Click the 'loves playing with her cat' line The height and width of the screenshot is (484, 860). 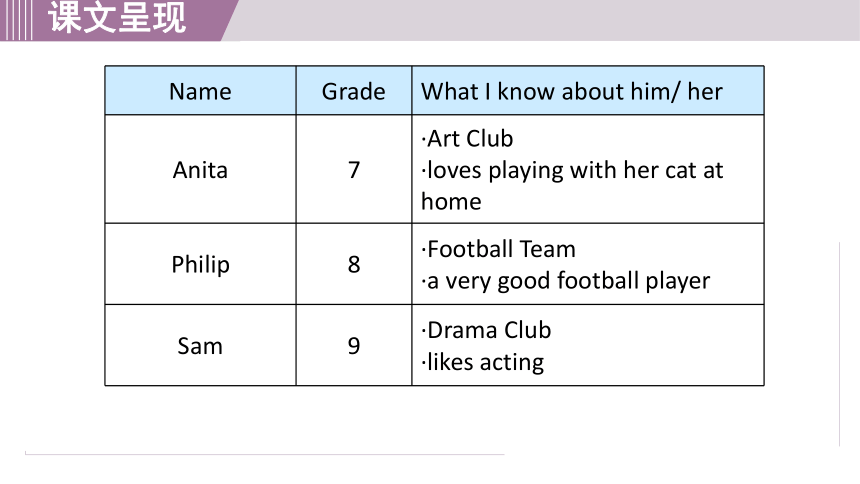[572, 171]
